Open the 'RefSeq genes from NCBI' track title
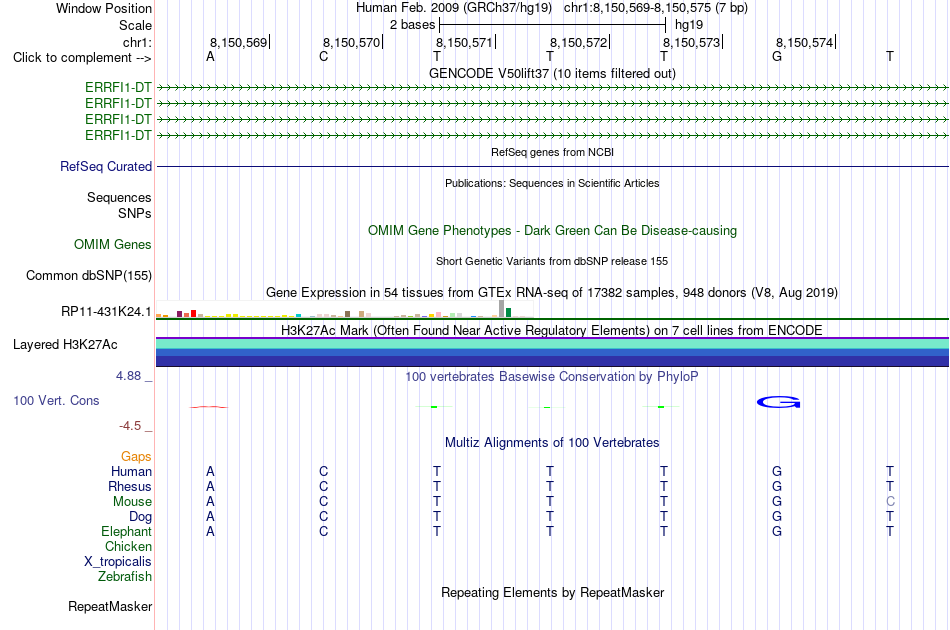 552,152
